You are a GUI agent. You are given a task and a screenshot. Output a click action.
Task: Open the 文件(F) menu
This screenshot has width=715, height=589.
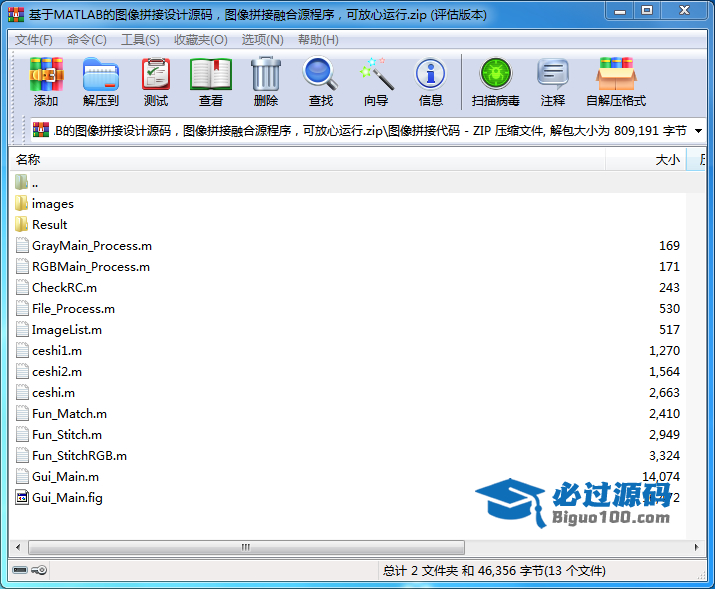(34, 40)
